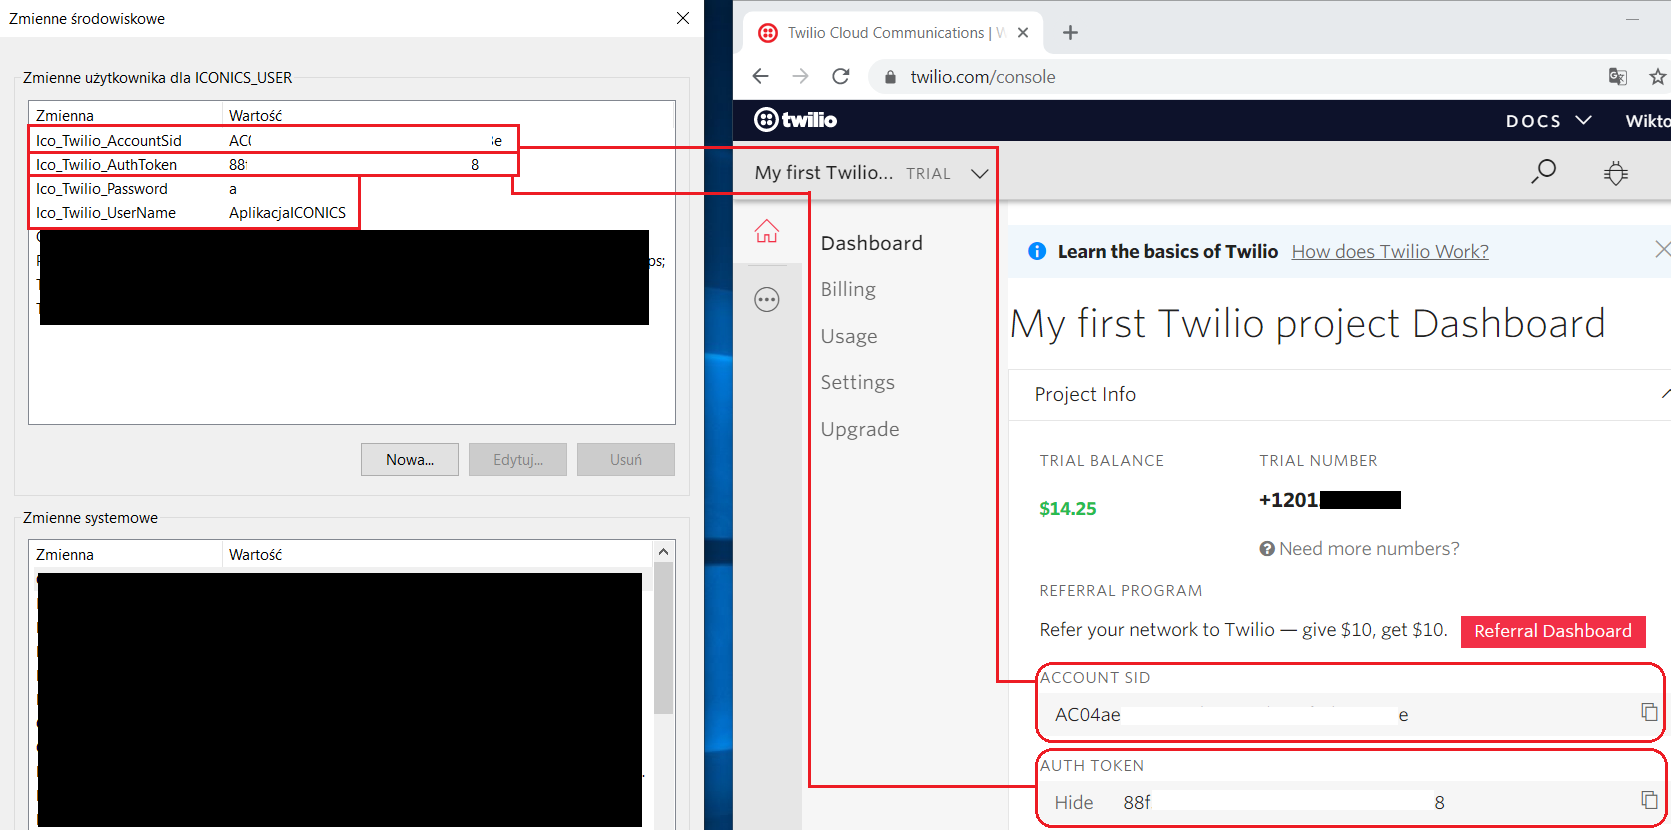Click the system variables scroll-up arrow
1671x830 pixels.
tap(663, 552)
